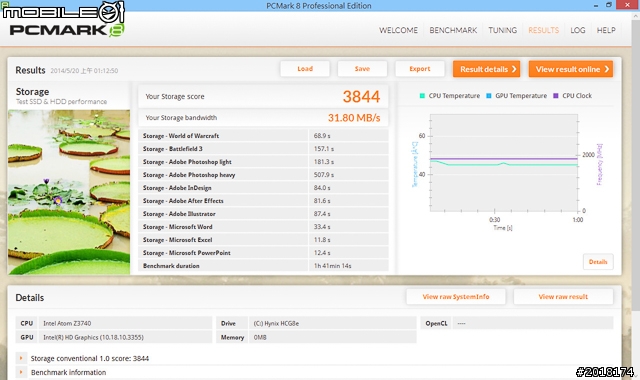640x380 pixels.
Task: Toggle the GPU Temperature legend marker
Action: 489,96
